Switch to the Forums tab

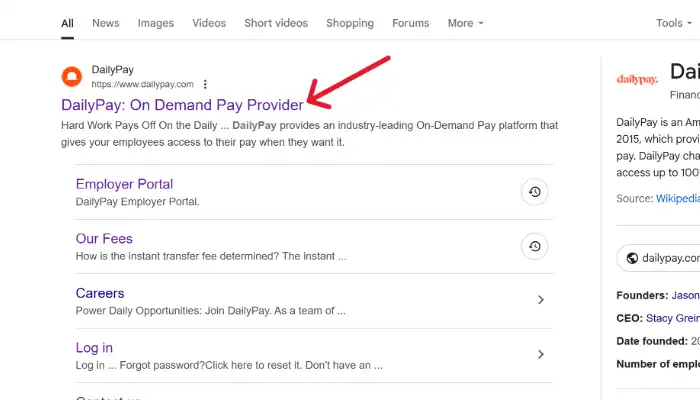tap(411, 23)
